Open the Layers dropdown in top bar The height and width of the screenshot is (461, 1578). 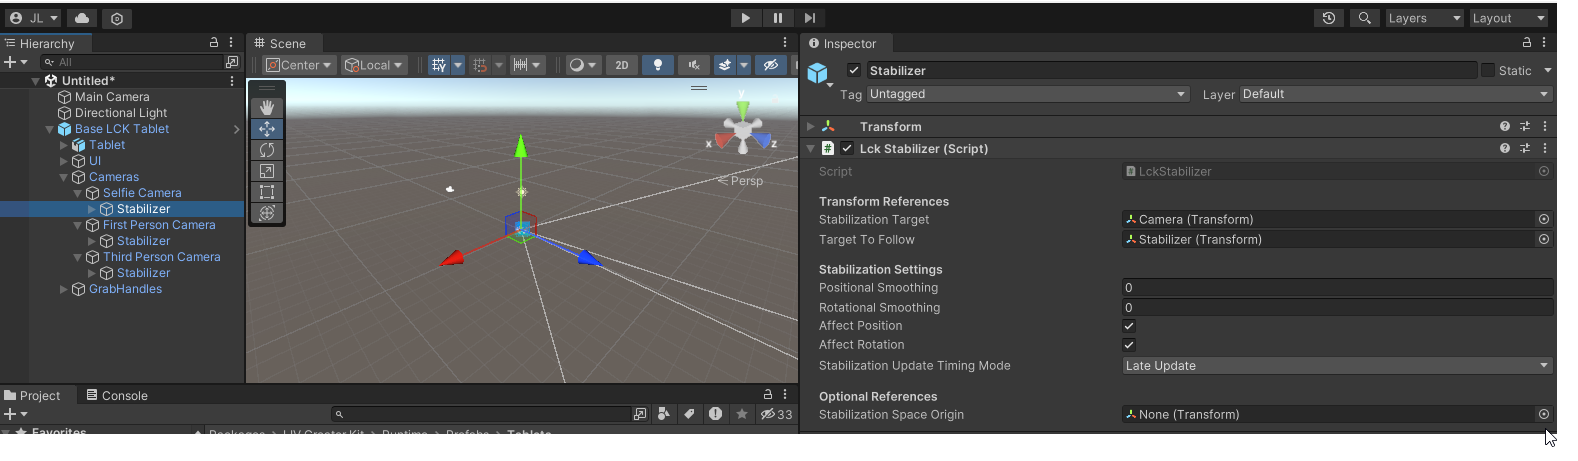(x=1424, y=18)
